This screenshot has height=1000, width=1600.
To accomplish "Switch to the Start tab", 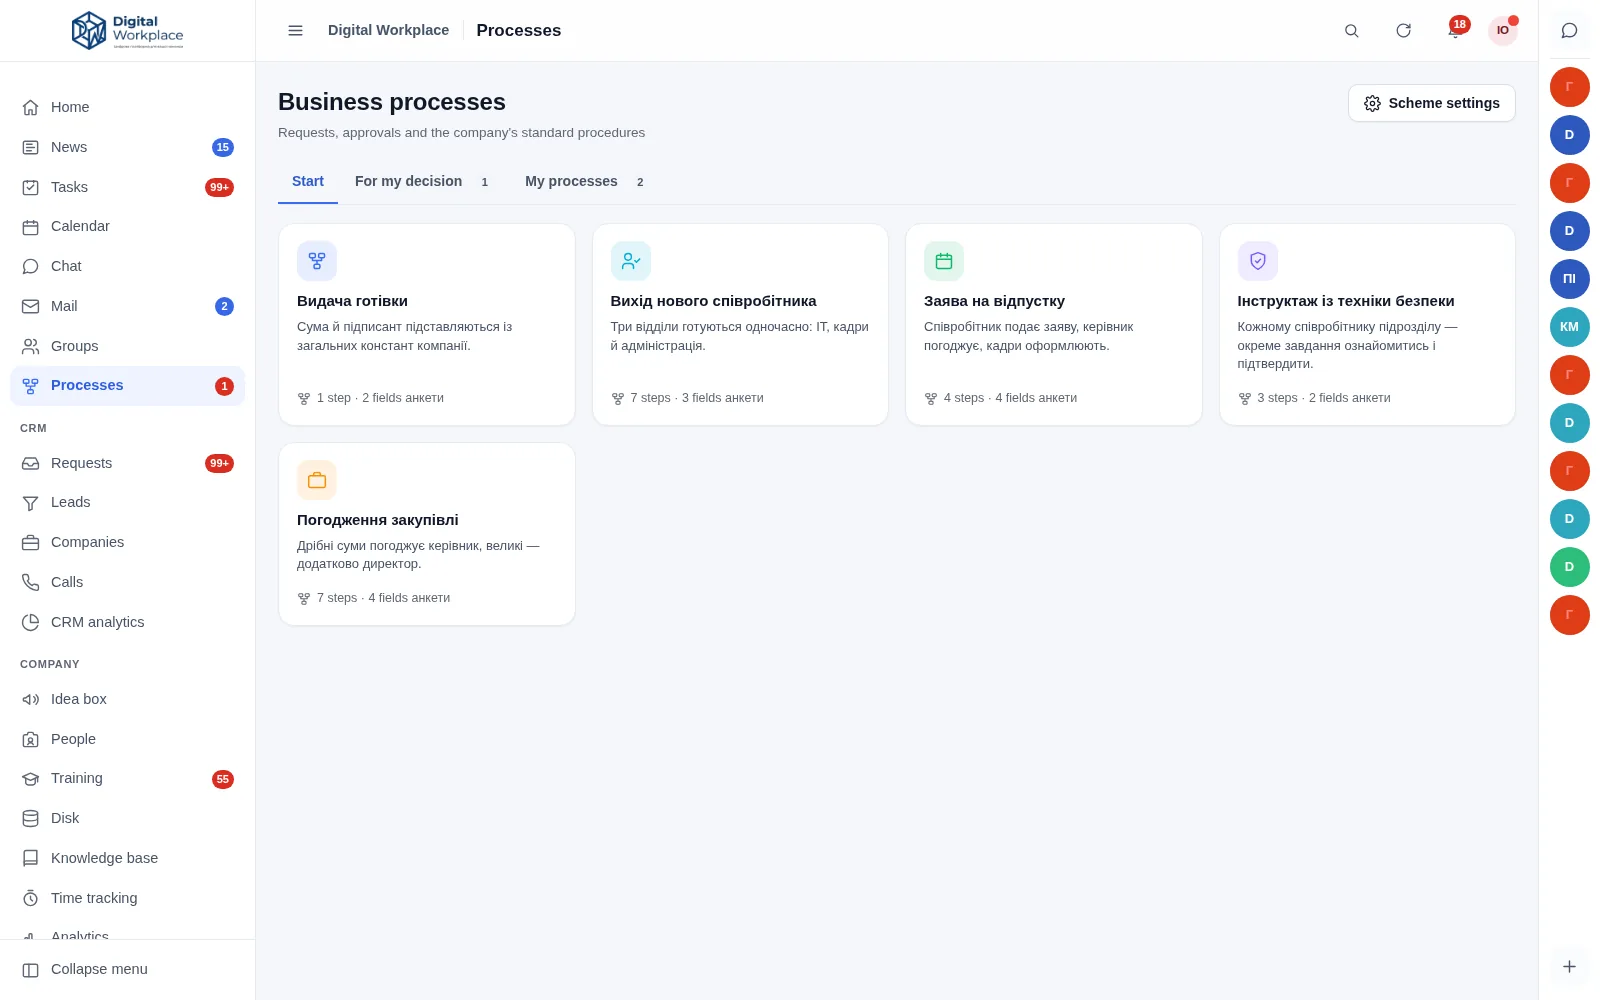I will pyautogui.click(x=308, y=182).
